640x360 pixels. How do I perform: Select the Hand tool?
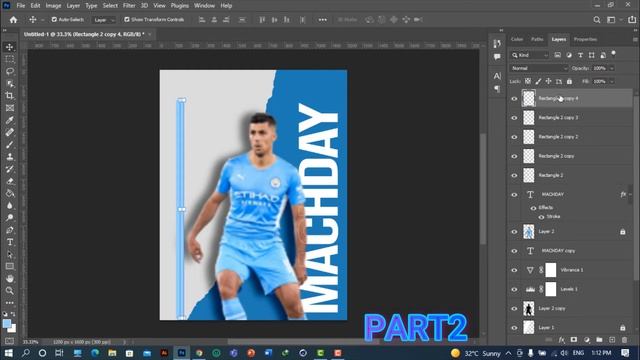coord(9,278)
